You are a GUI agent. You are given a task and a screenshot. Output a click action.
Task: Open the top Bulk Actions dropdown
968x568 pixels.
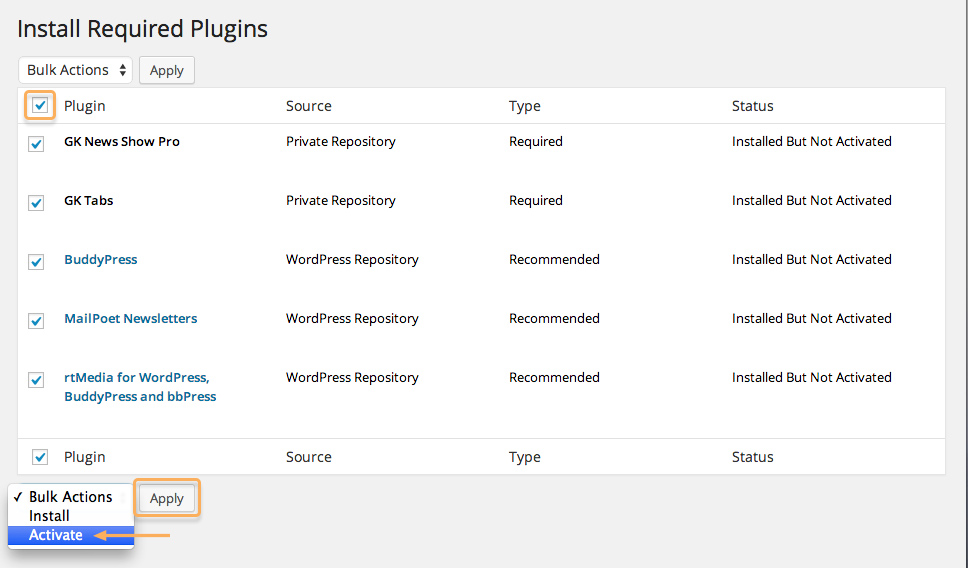75,70
